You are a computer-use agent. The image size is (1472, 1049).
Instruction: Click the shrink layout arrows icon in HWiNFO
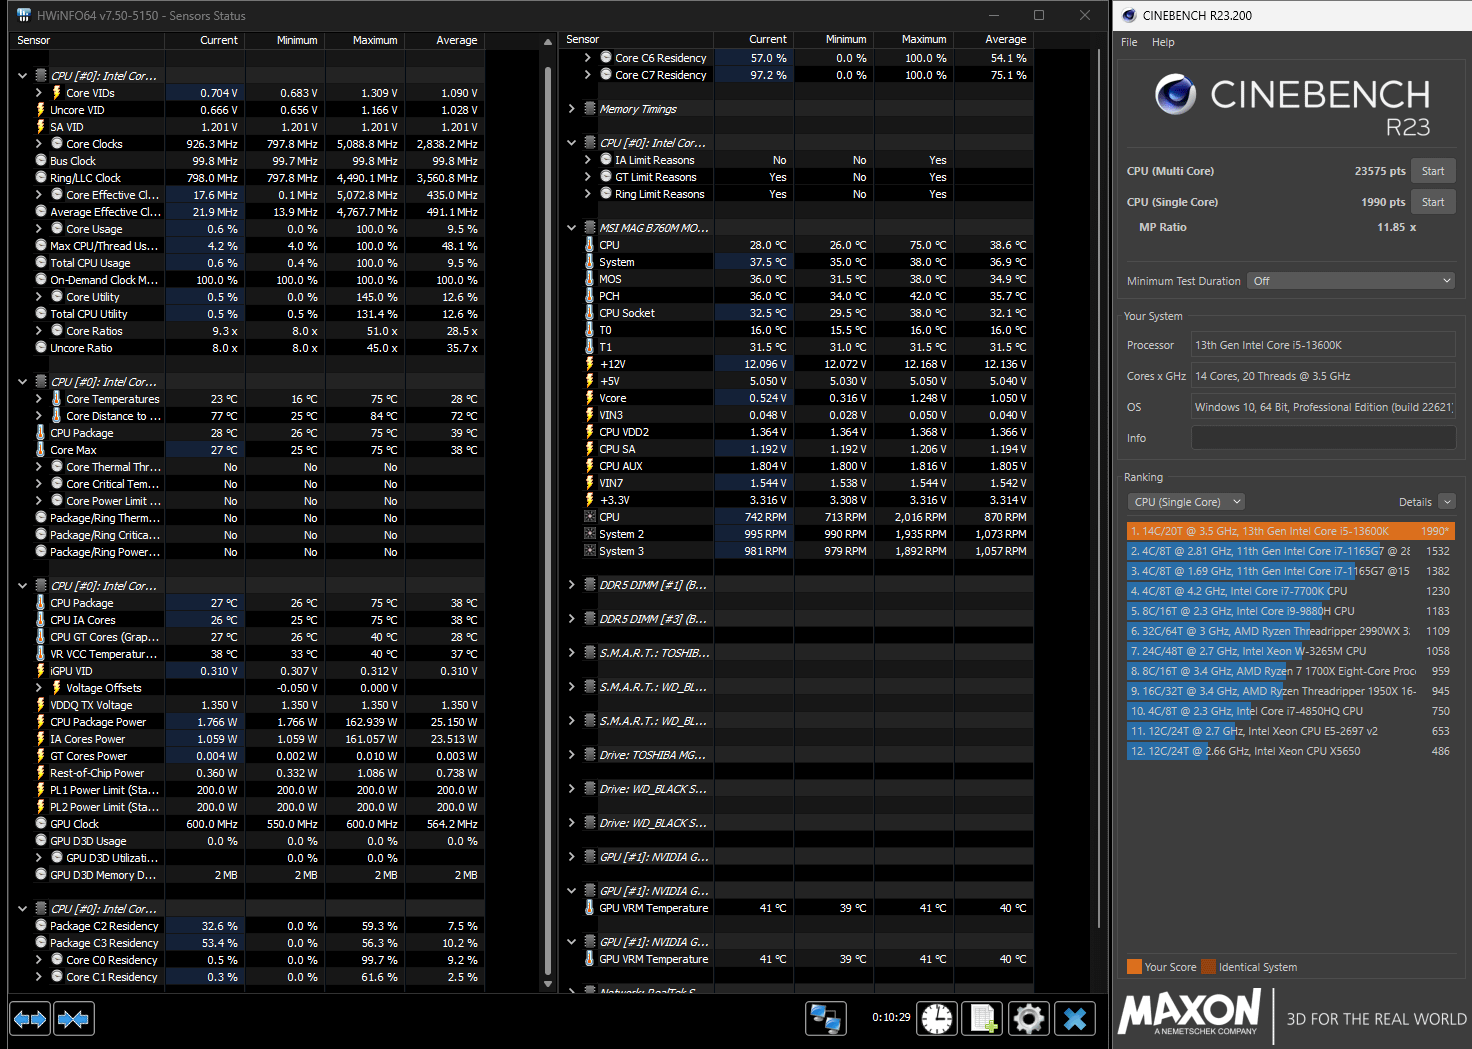[x=74, y=1019]
